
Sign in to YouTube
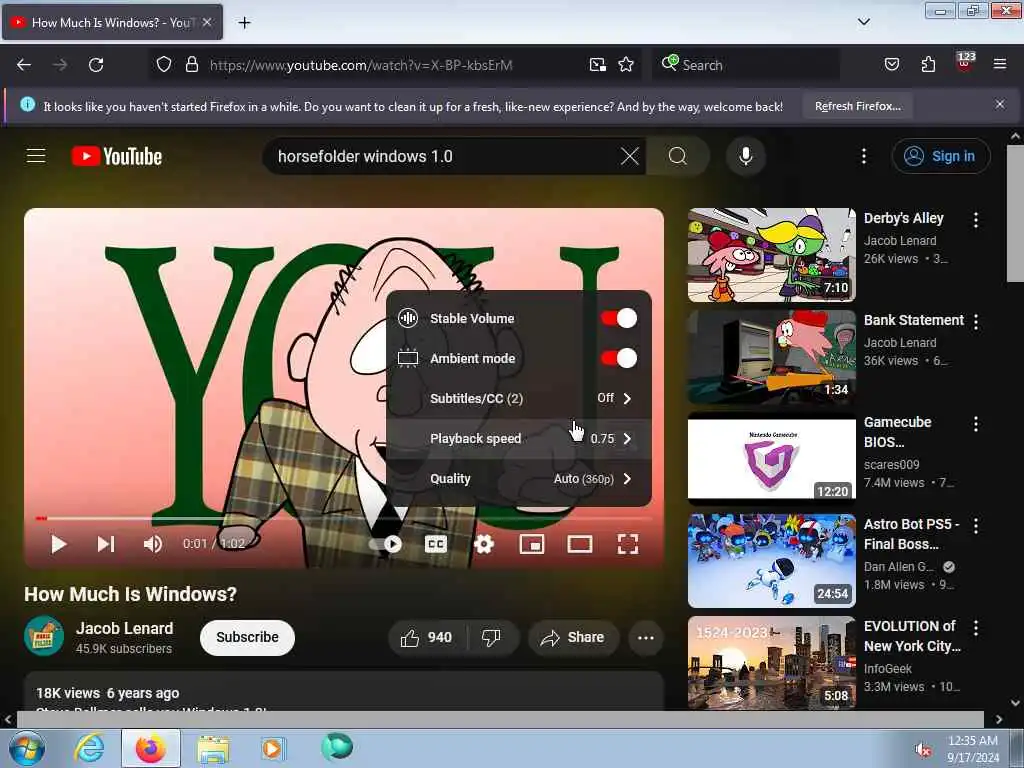940,156
